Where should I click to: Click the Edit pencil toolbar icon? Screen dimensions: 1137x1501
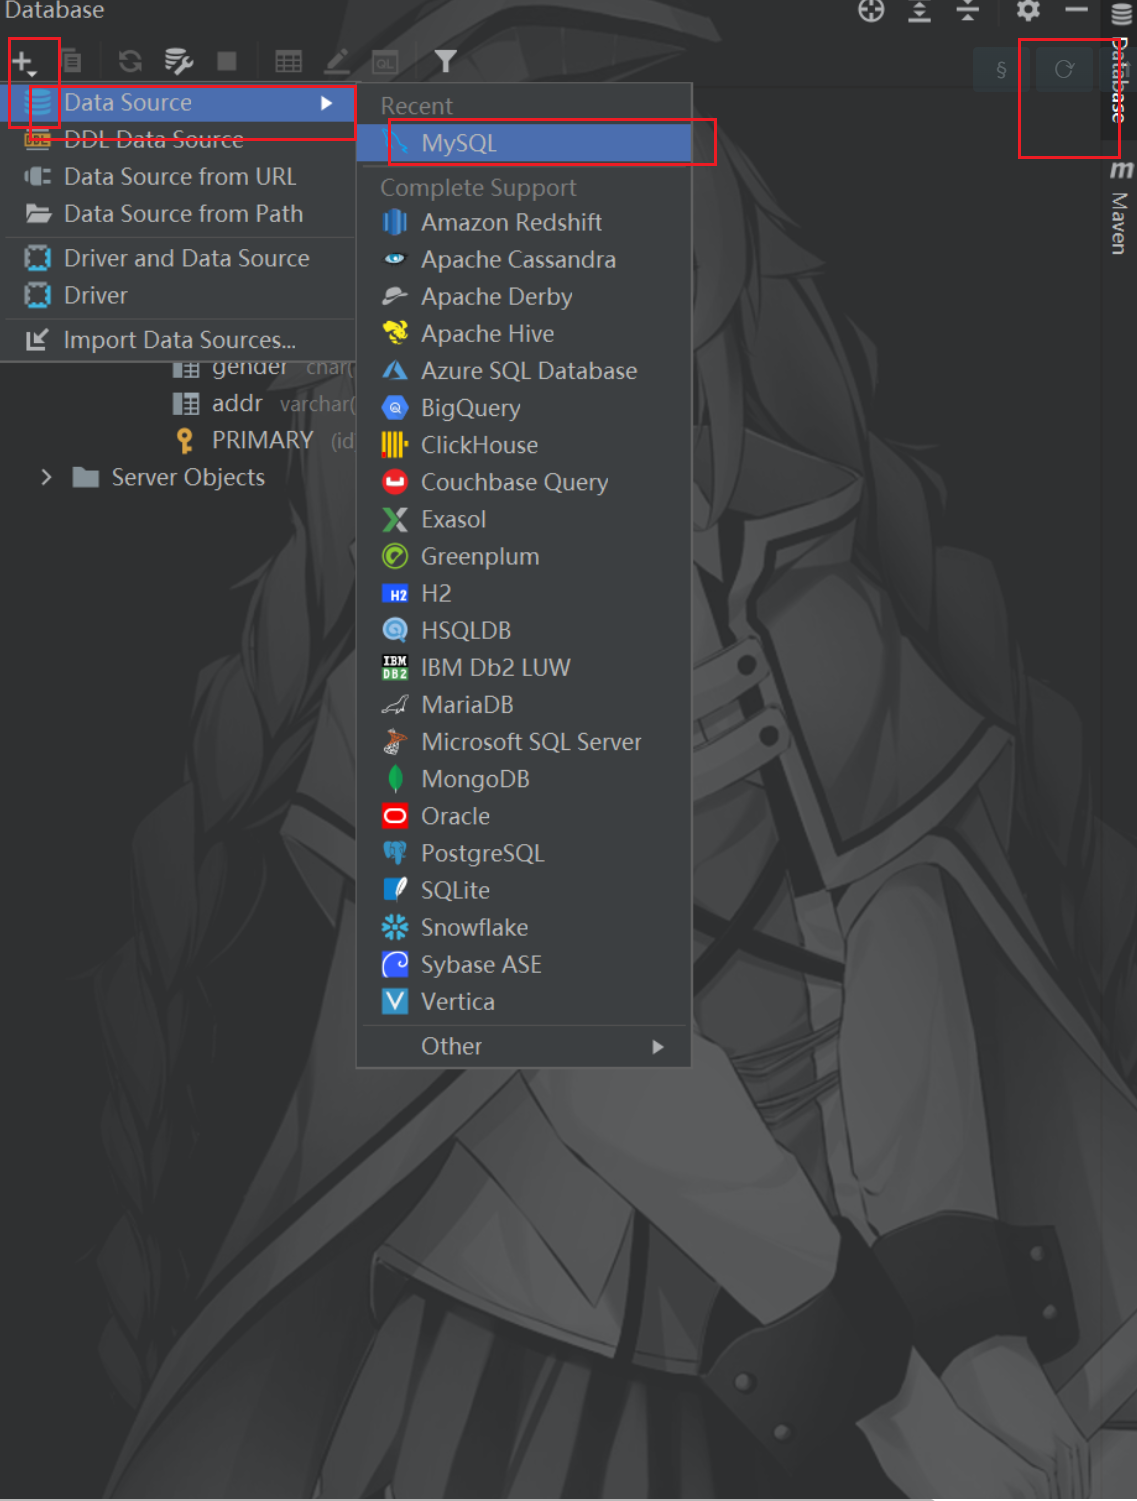(337, 62)
